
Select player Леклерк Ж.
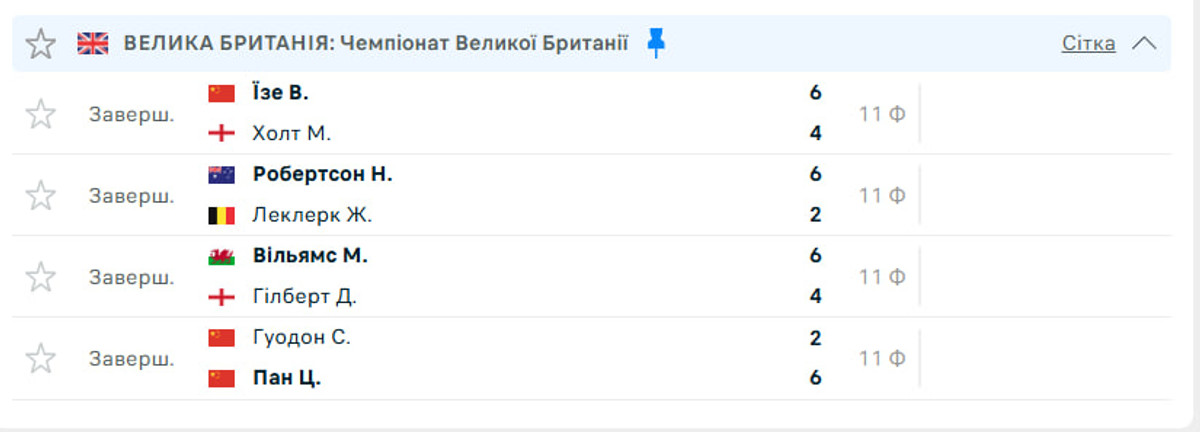pos(312,214)
